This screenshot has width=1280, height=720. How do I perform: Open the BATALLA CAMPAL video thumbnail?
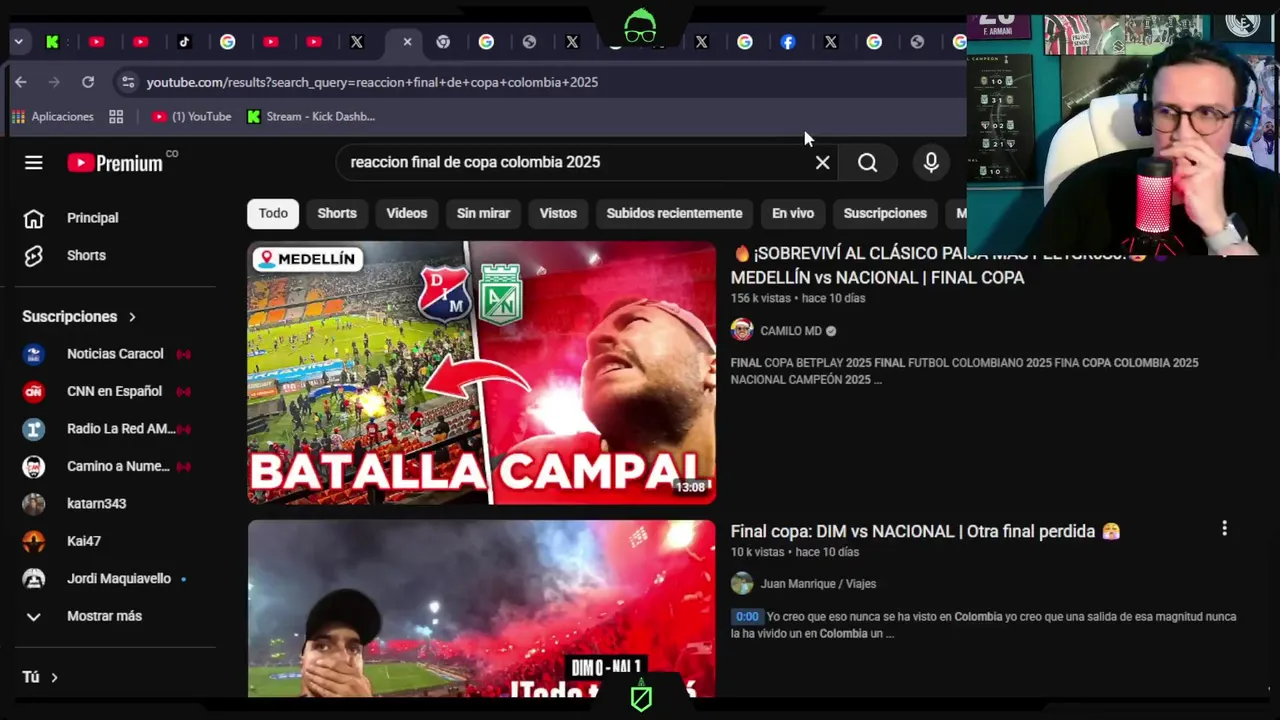482,372
